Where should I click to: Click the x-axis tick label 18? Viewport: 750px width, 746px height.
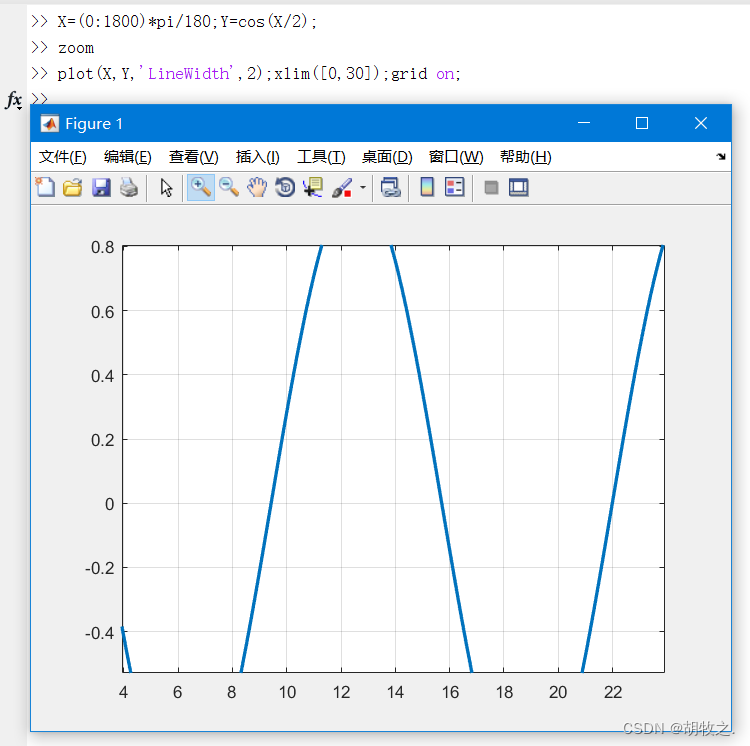click(504, 692)
